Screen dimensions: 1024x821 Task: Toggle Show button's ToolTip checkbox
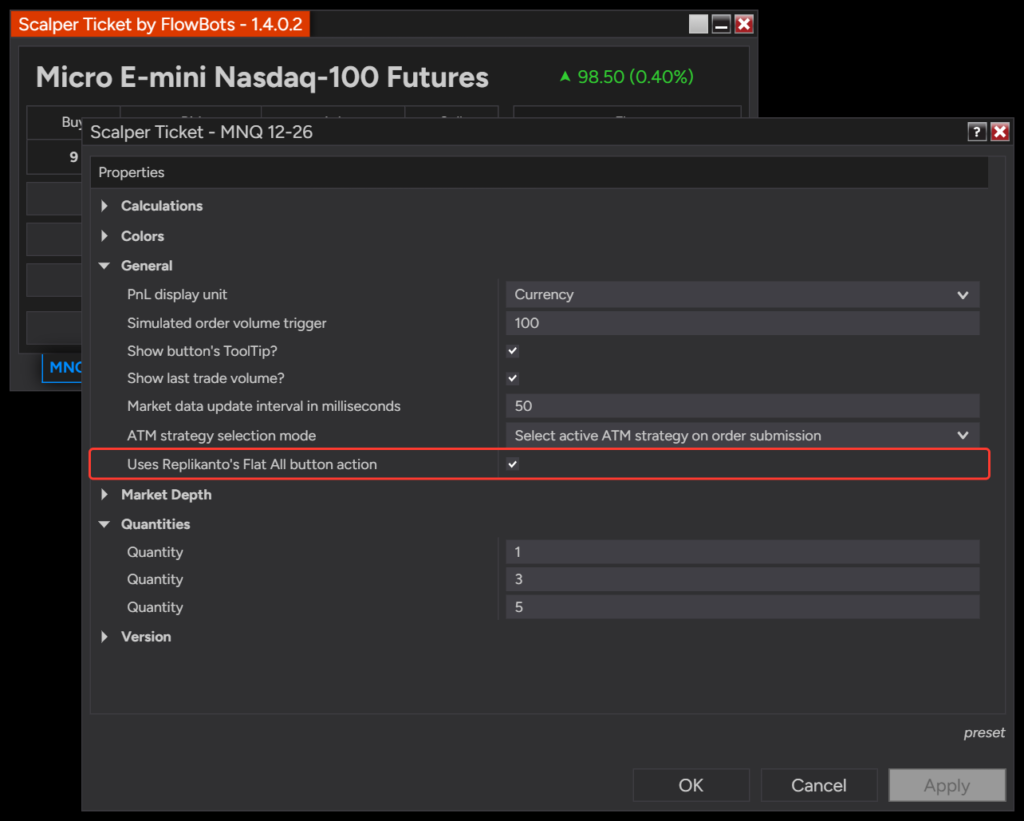click(x=513, y=351)
